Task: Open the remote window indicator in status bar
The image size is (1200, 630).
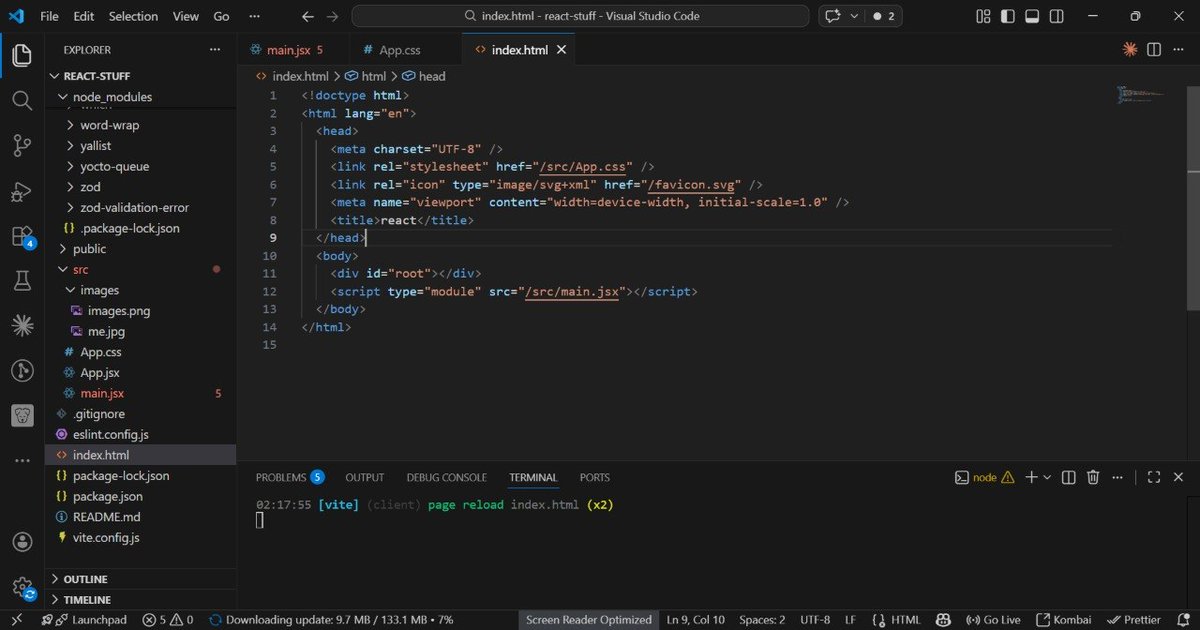Action: click(x=17, y=620)
